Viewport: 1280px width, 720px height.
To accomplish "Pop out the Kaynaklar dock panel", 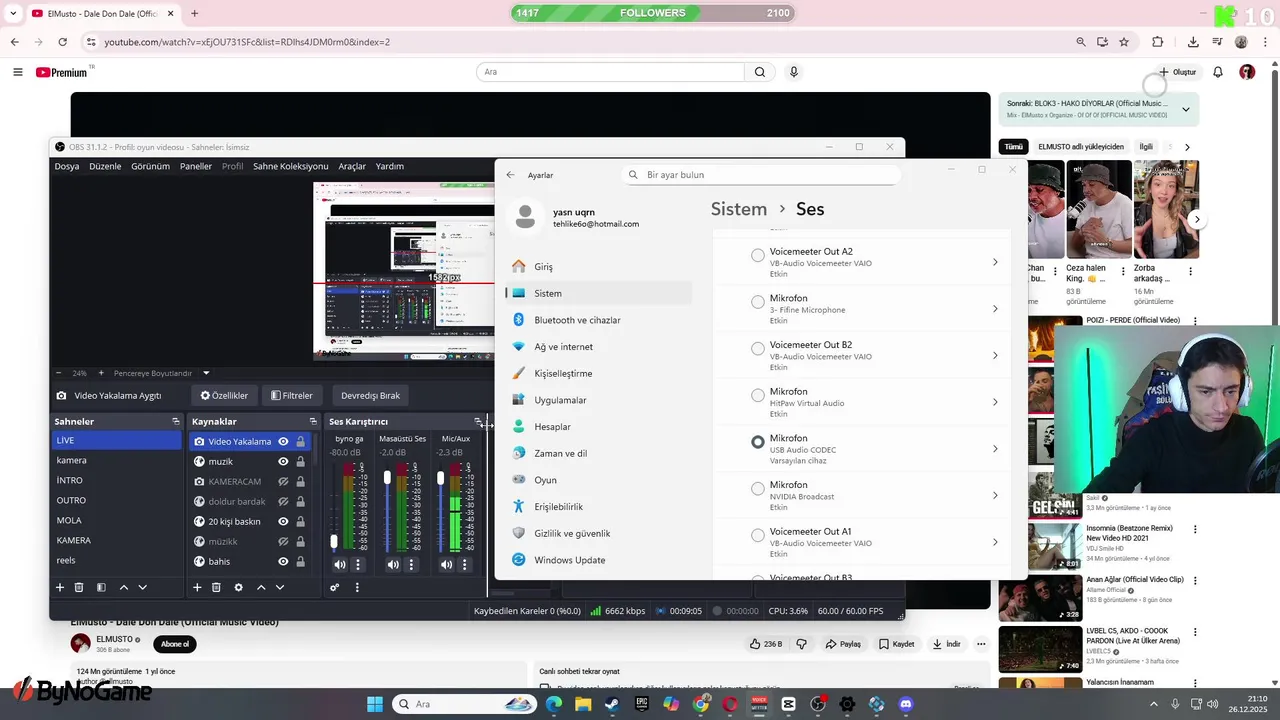I will point(313,421).
